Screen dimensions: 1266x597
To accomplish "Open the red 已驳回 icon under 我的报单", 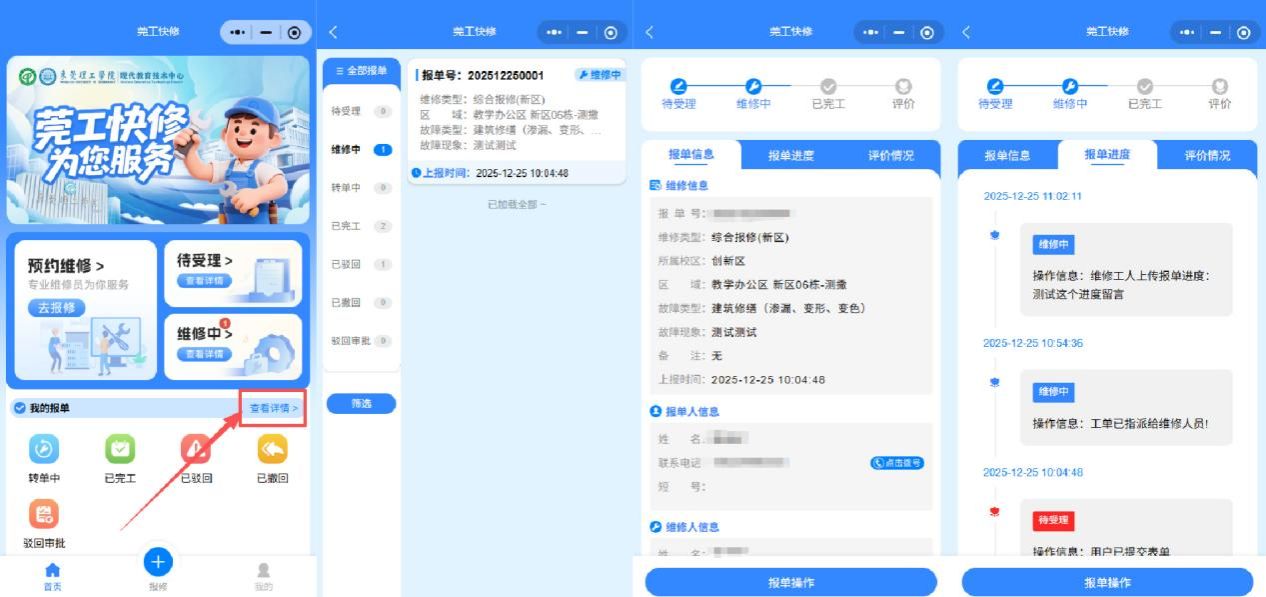I will pyautogui.click(x=196, y=450).
